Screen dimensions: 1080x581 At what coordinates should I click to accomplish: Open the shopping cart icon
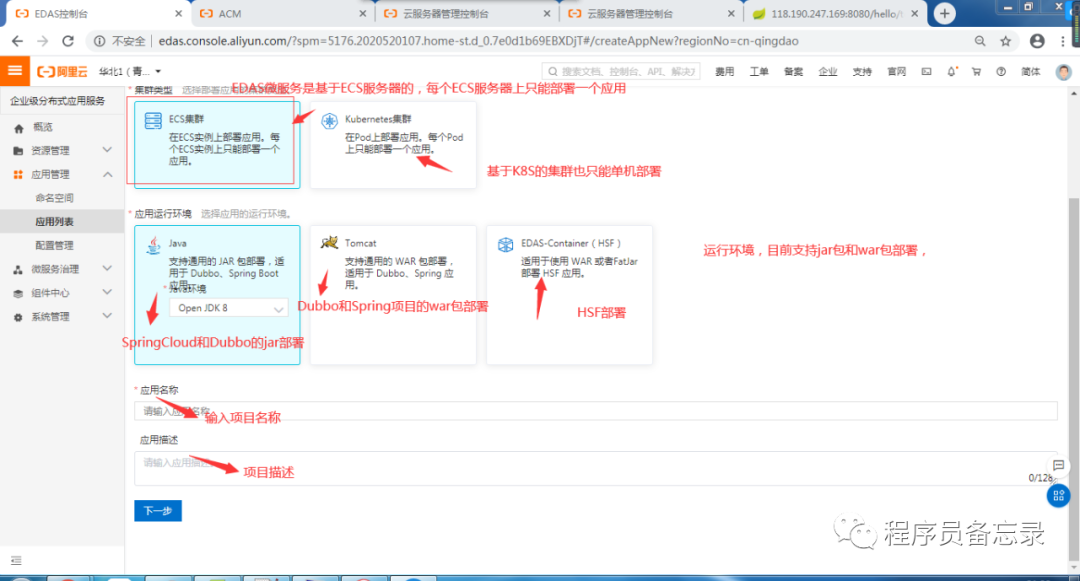pos(976,72)
